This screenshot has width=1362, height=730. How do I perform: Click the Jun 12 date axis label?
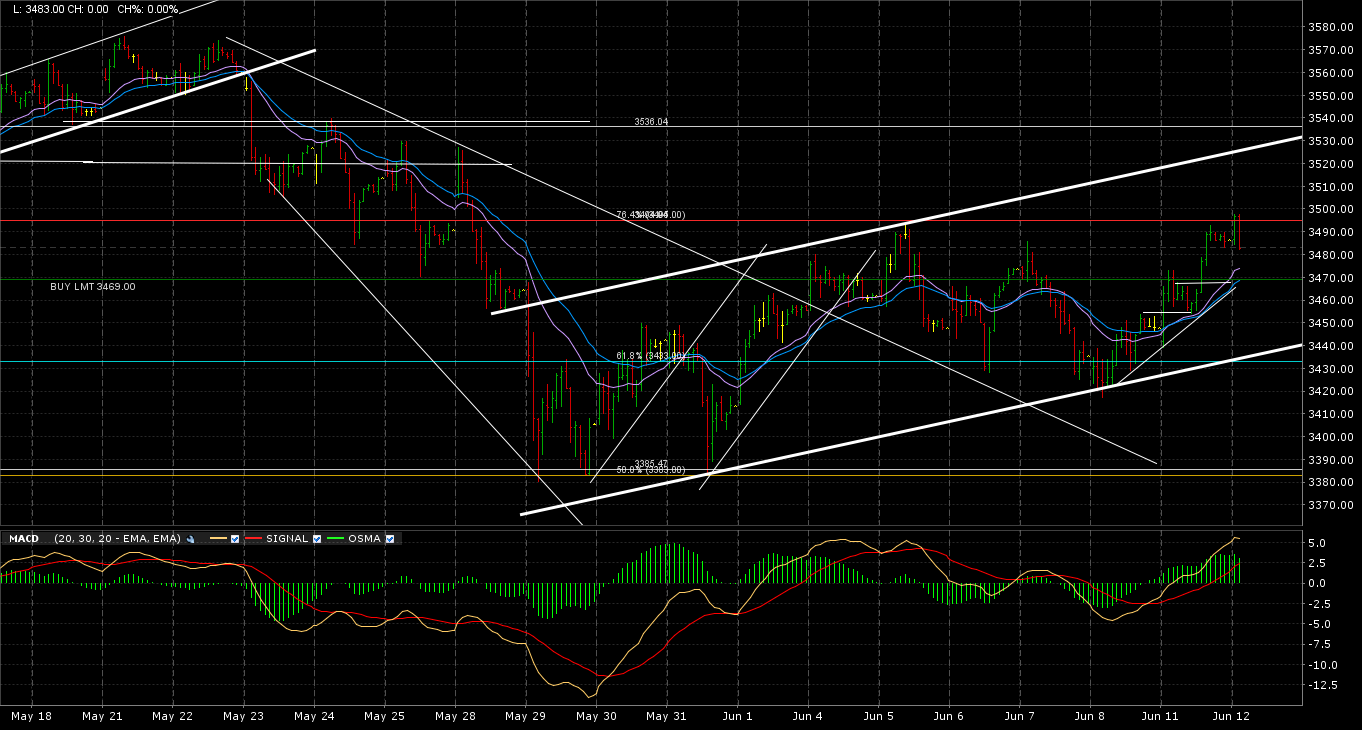(1229, 717)
